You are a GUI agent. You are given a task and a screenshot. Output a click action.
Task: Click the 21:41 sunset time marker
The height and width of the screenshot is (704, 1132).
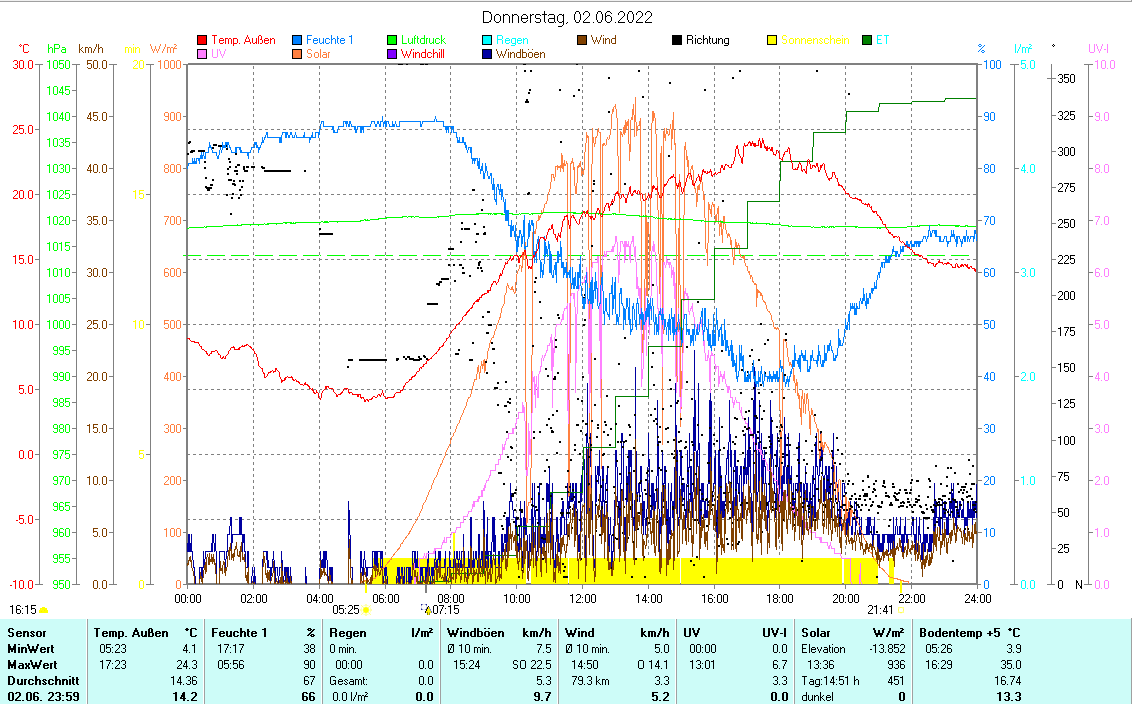click(x=880, y=608)
